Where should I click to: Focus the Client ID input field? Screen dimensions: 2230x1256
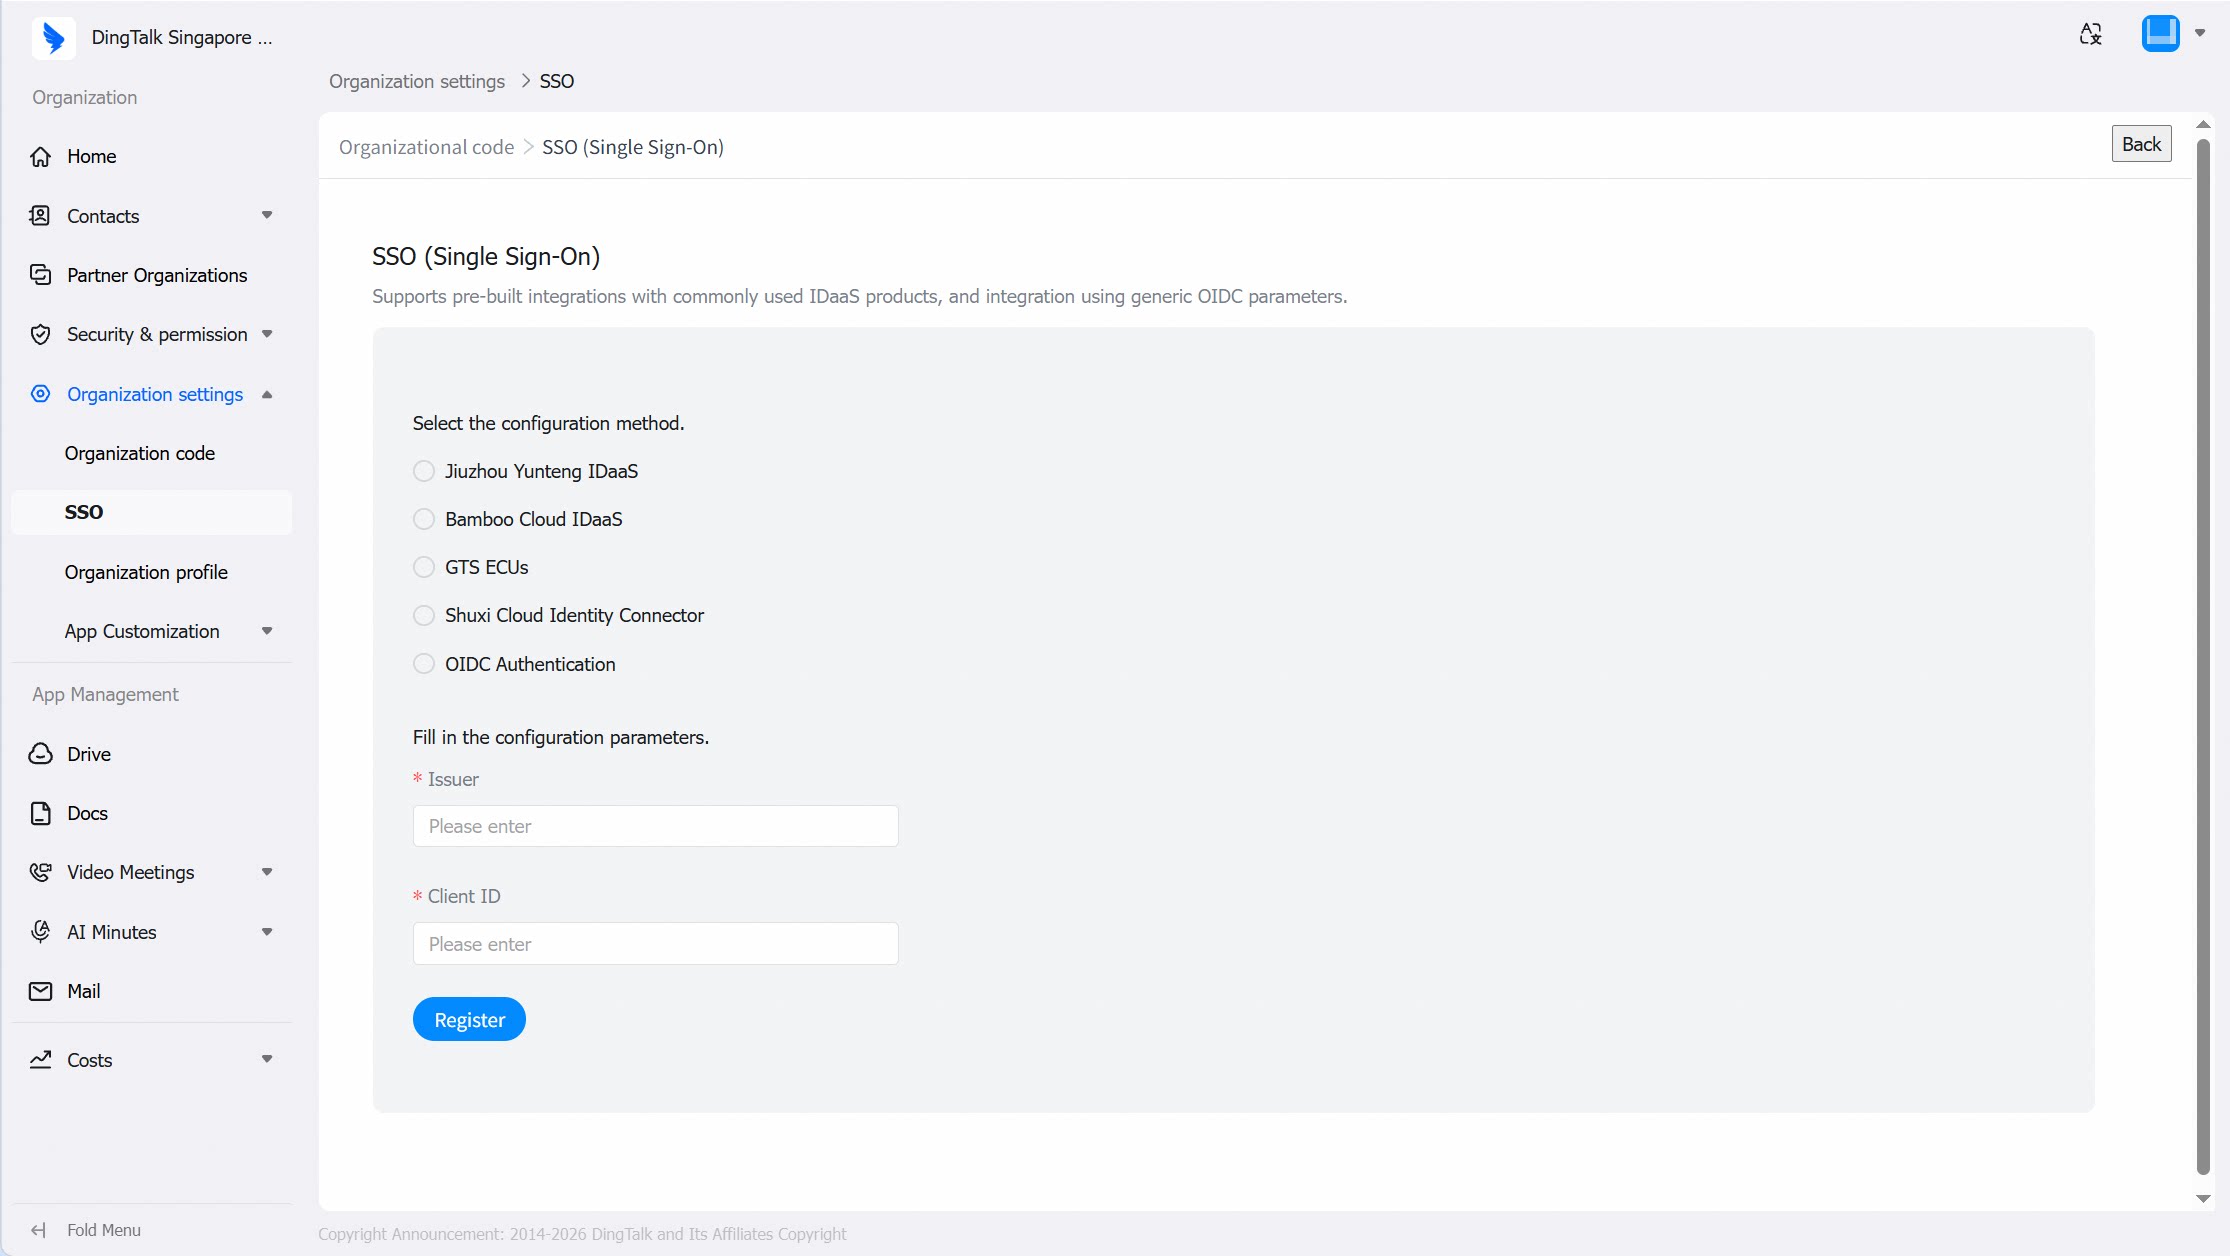[655, 944]
